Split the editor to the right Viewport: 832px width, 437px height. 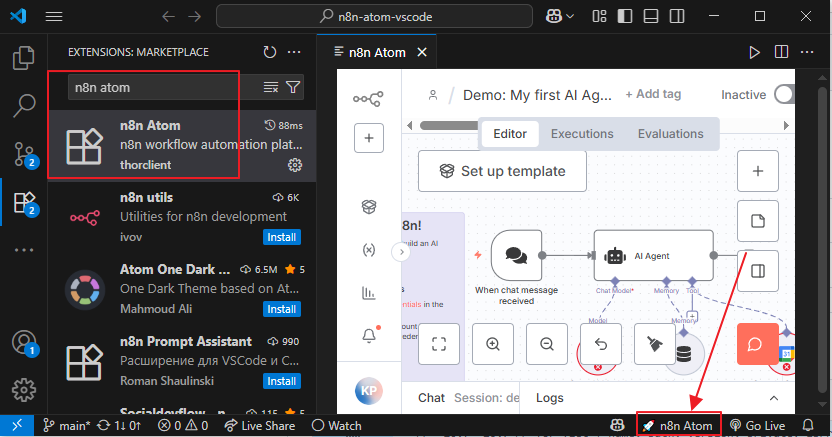781,52
